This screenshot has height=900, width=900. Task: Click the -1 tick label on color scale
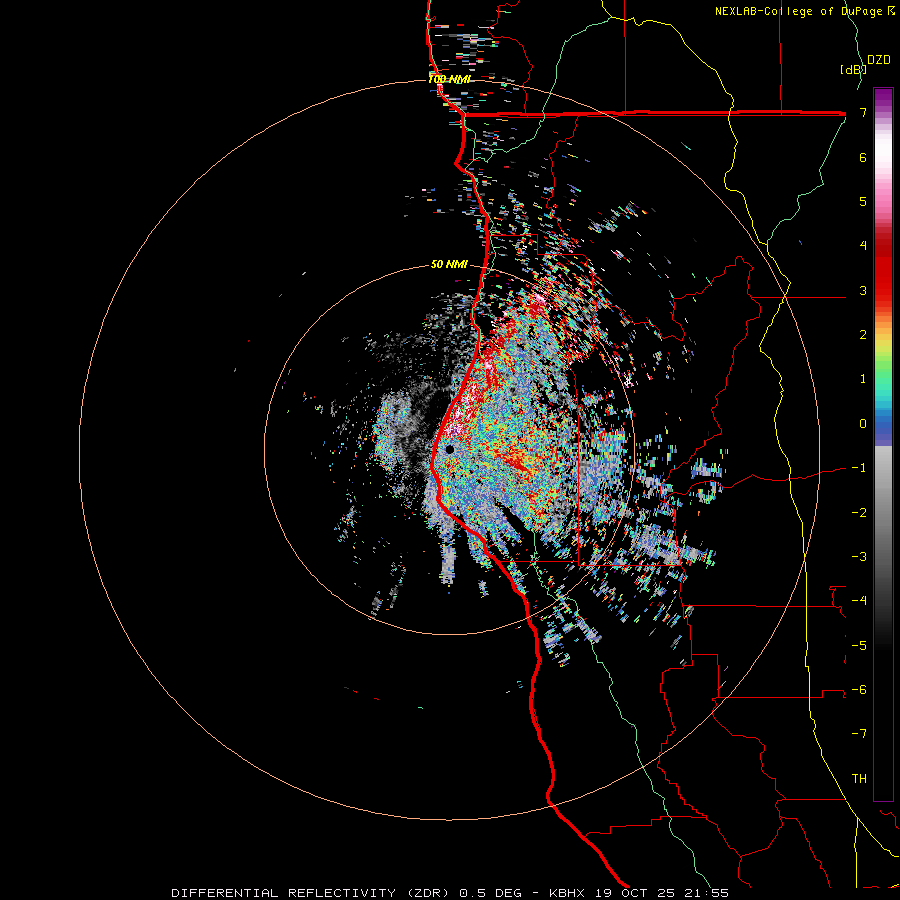click(x=859, y=468)
